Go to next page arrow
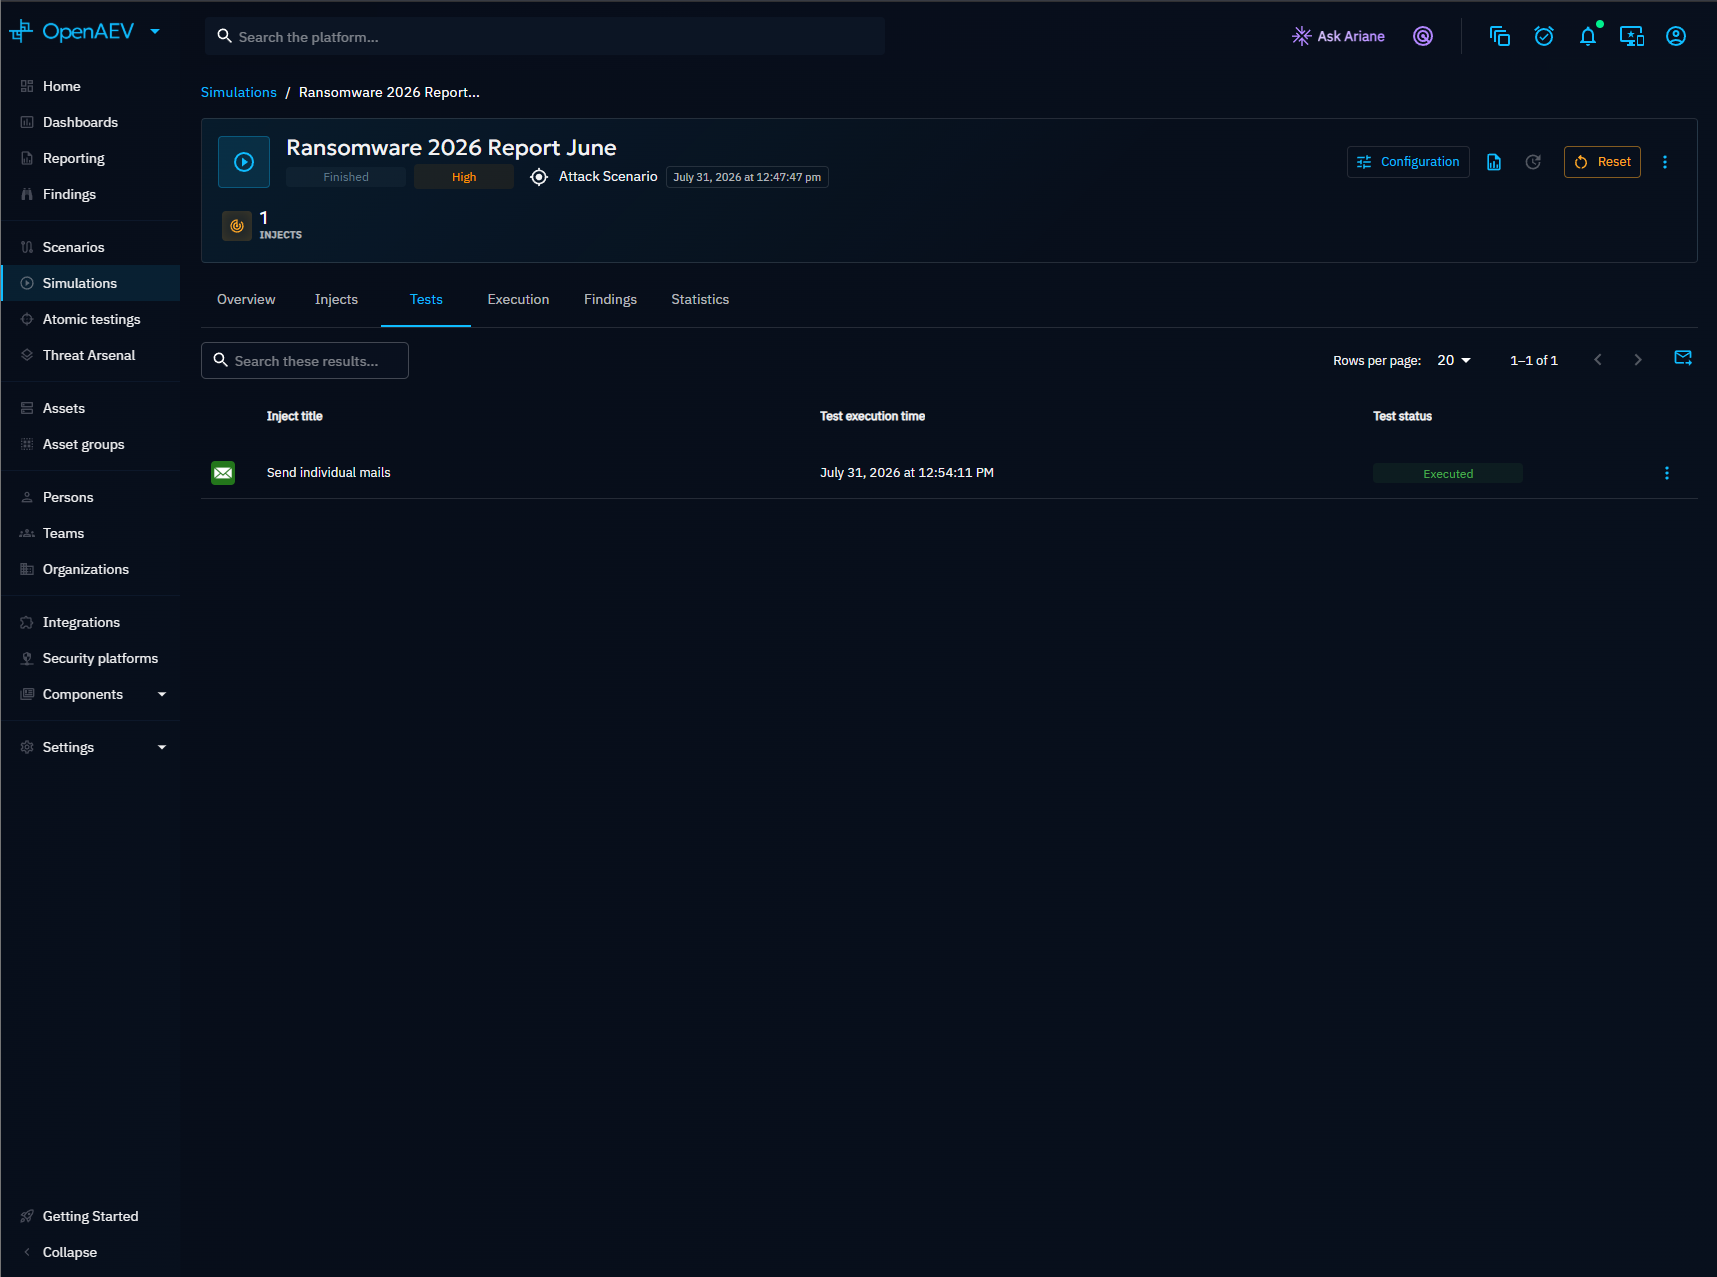 (1638, 360)
